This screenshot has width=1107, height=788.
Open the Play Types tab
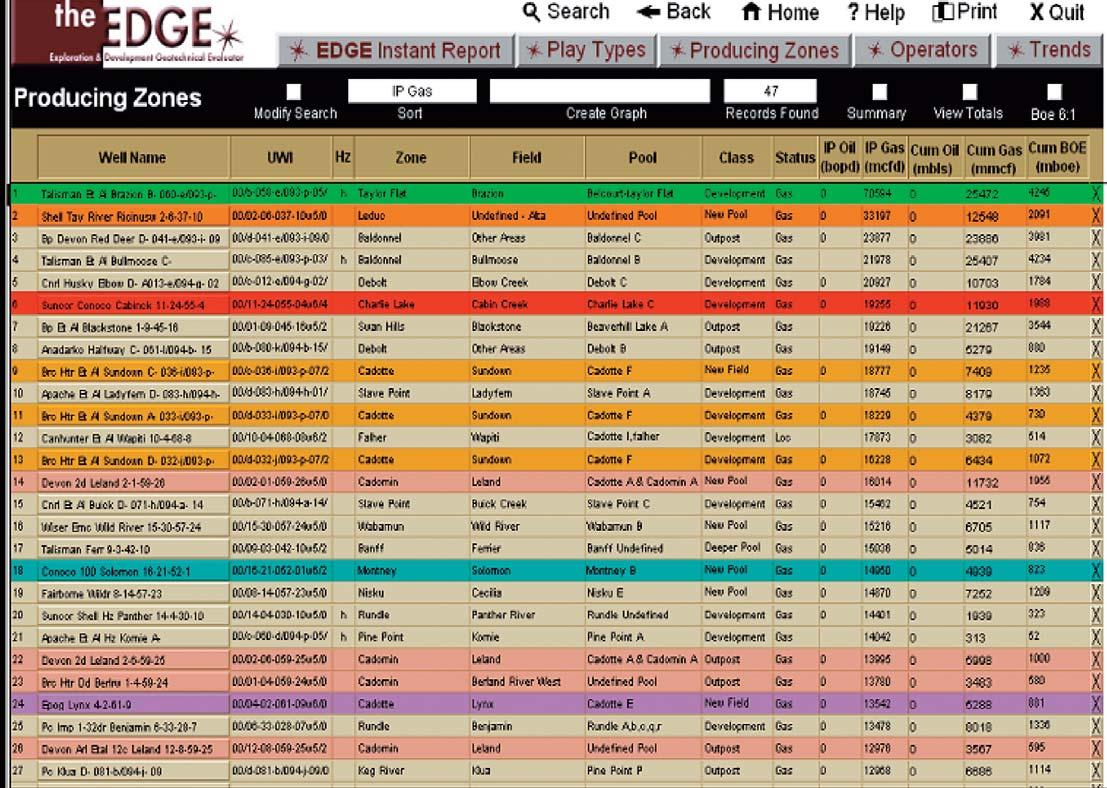(x=587, y=51)
